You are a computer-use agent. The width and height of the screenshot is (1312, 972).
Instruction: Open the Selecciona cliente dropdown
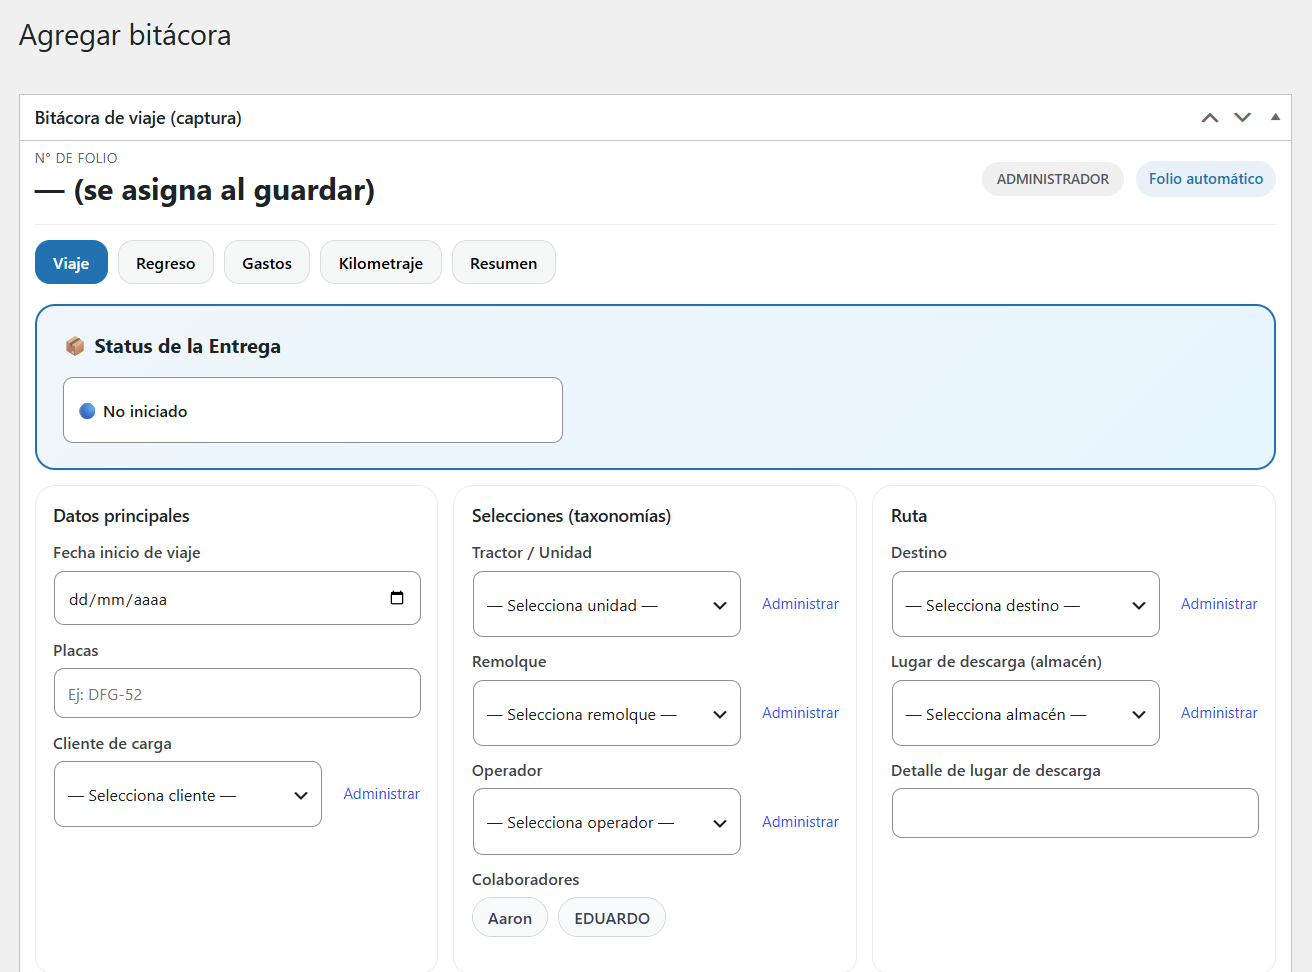pyautogui.click(x=188, y=794)
